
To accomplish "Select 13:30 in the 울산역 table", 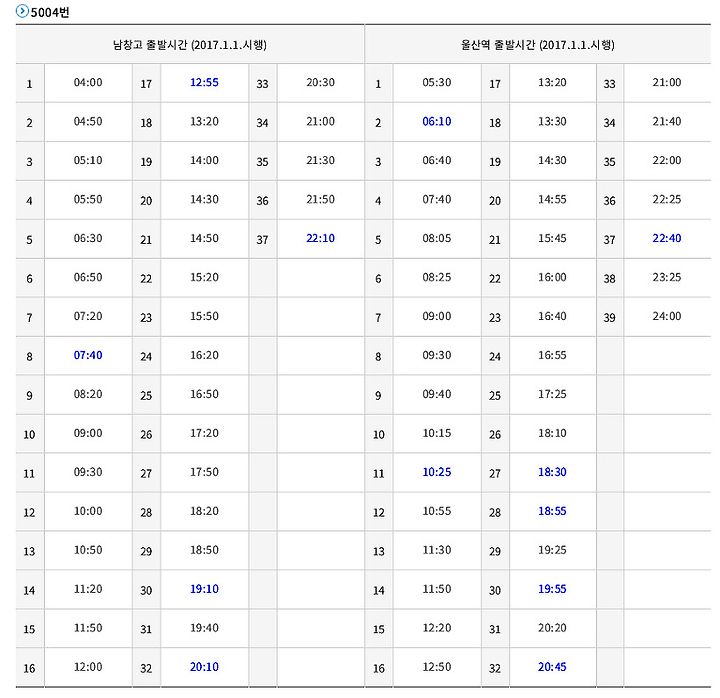I will pyautogui.click(x=552, y=122).
